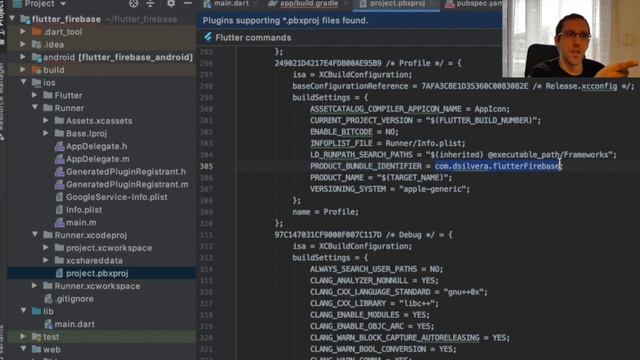Screen dimensions: 640x360
Task: Select main.dart under lib folder
Action: pyautogui.click(x=74, y=324)
